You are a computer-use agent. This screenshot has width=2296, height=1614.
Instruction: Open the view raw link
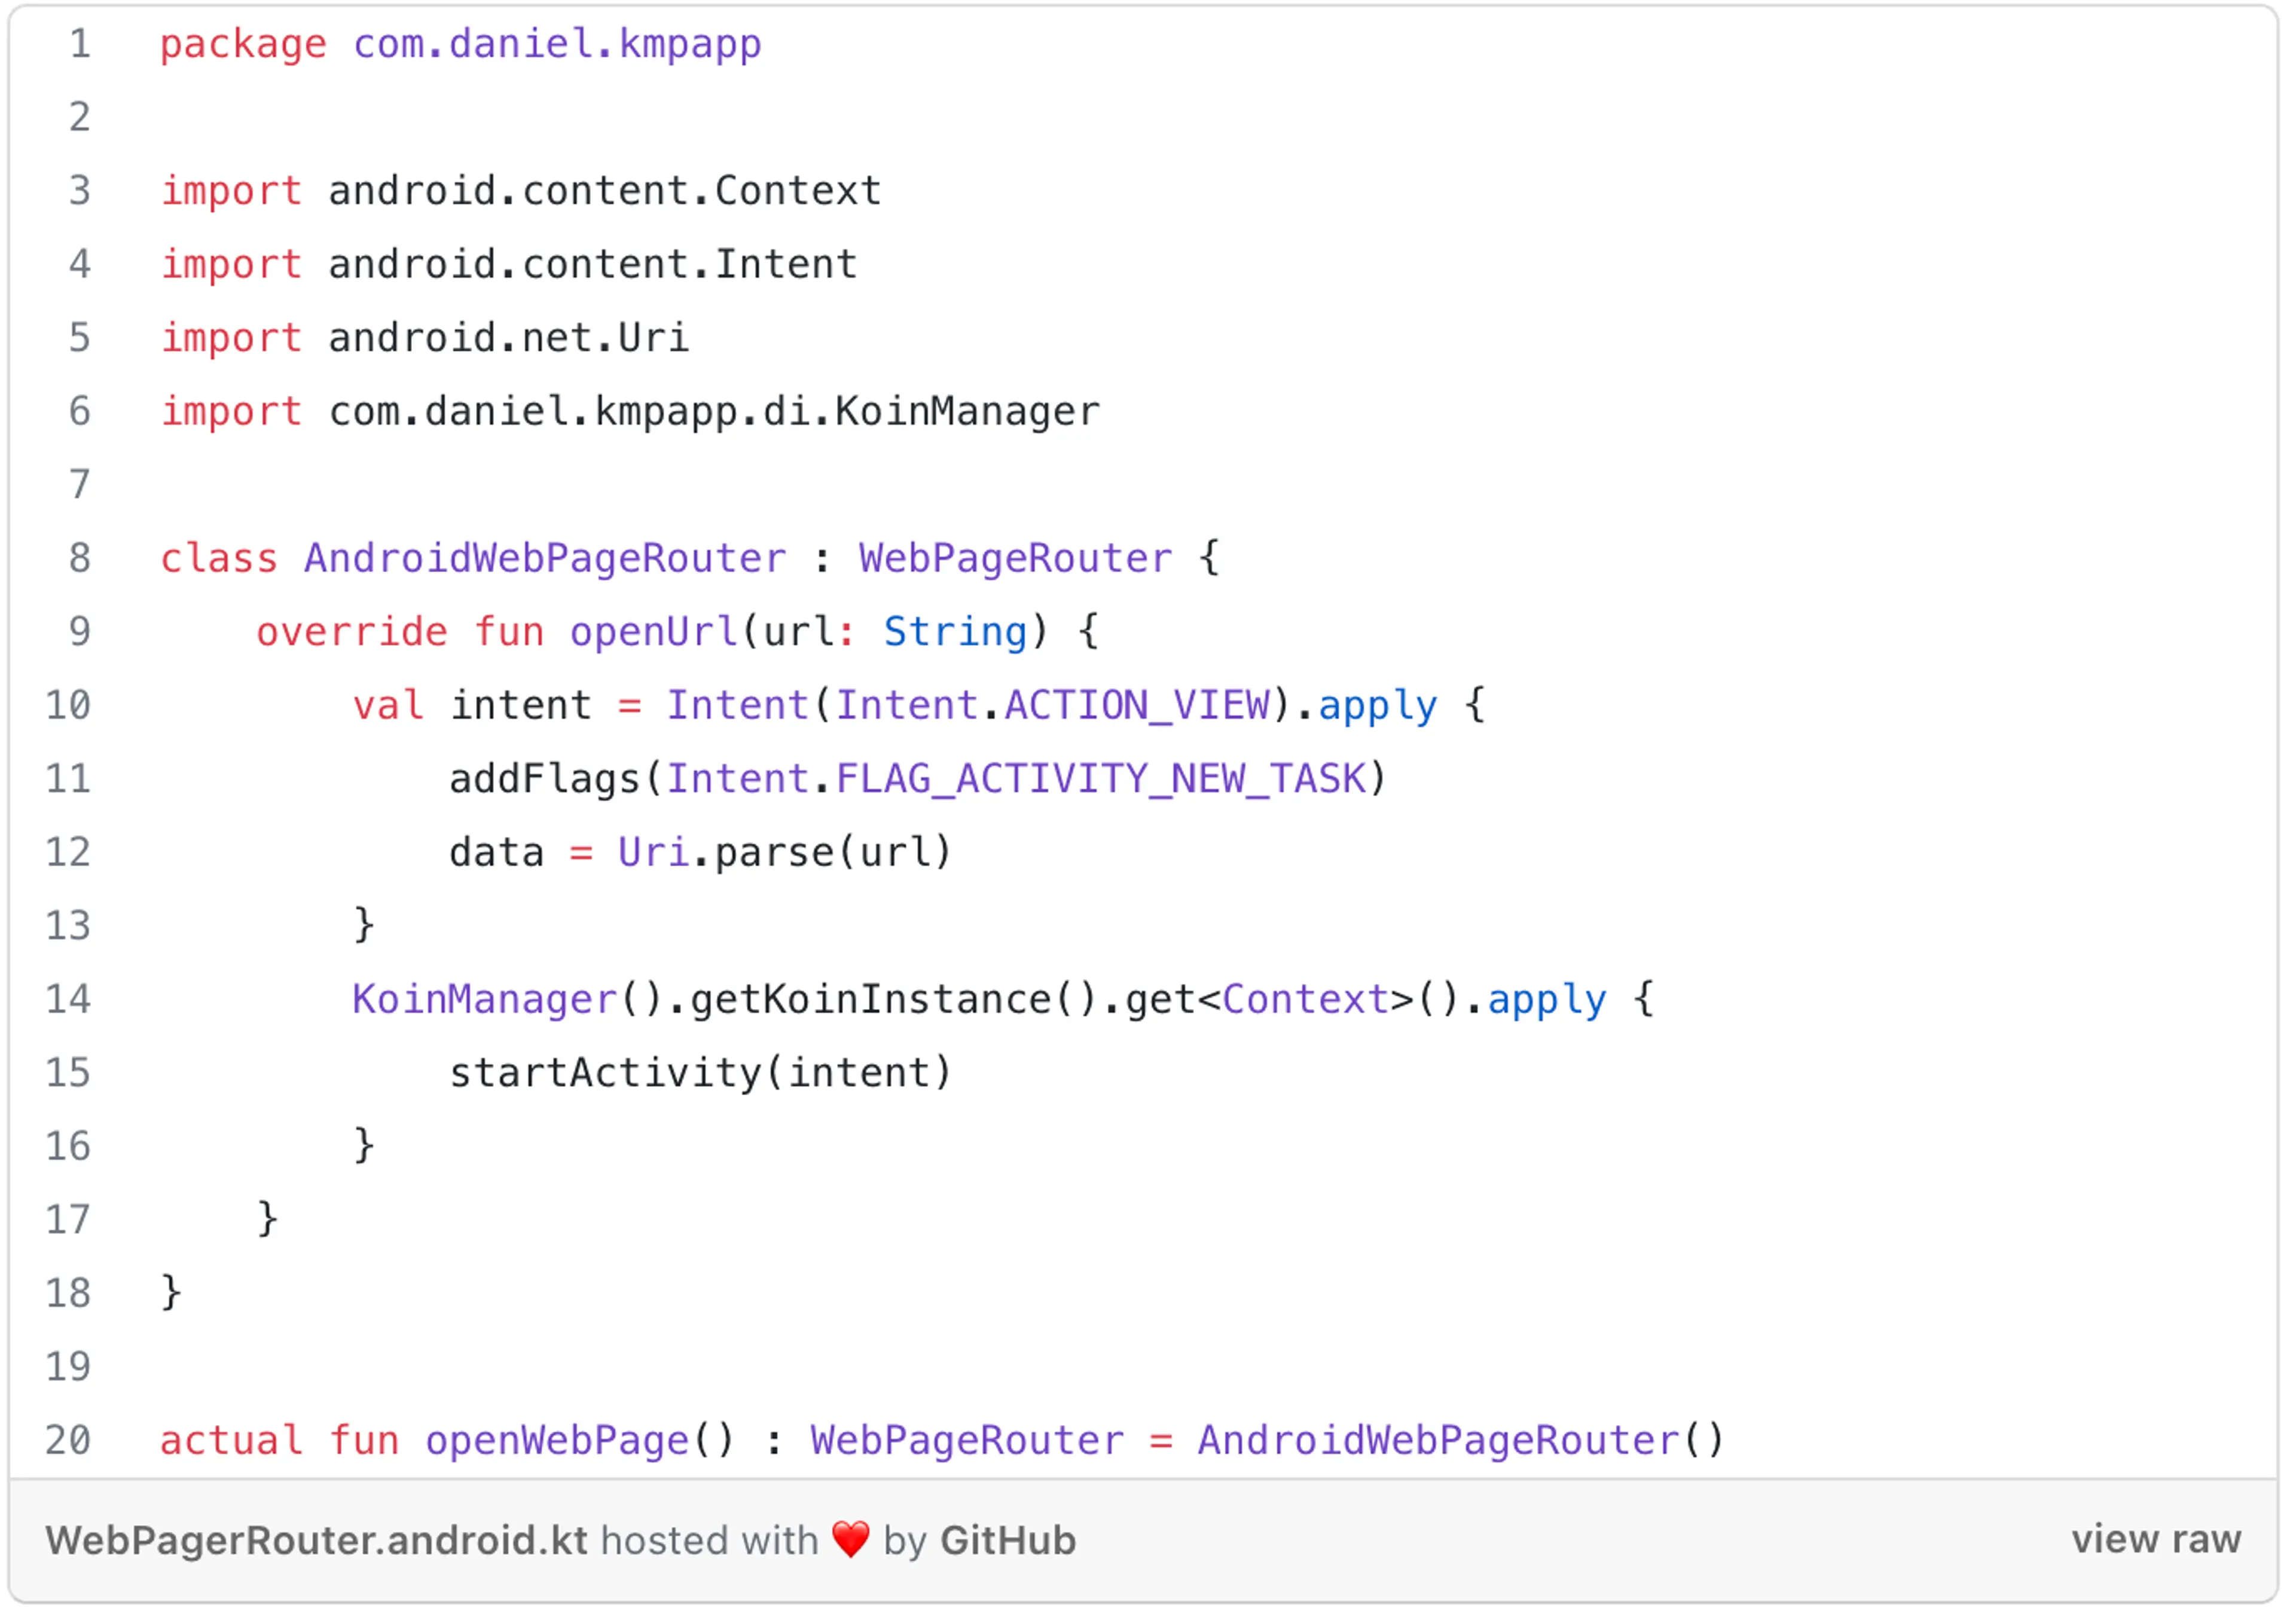click(2156, 1540)
